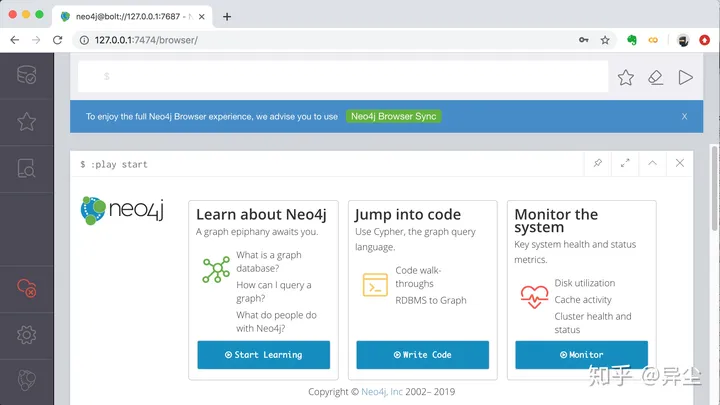Click the Neo4j Browser Sync button
The height and width of the screenshot is (405, 720).
(394, 117)
